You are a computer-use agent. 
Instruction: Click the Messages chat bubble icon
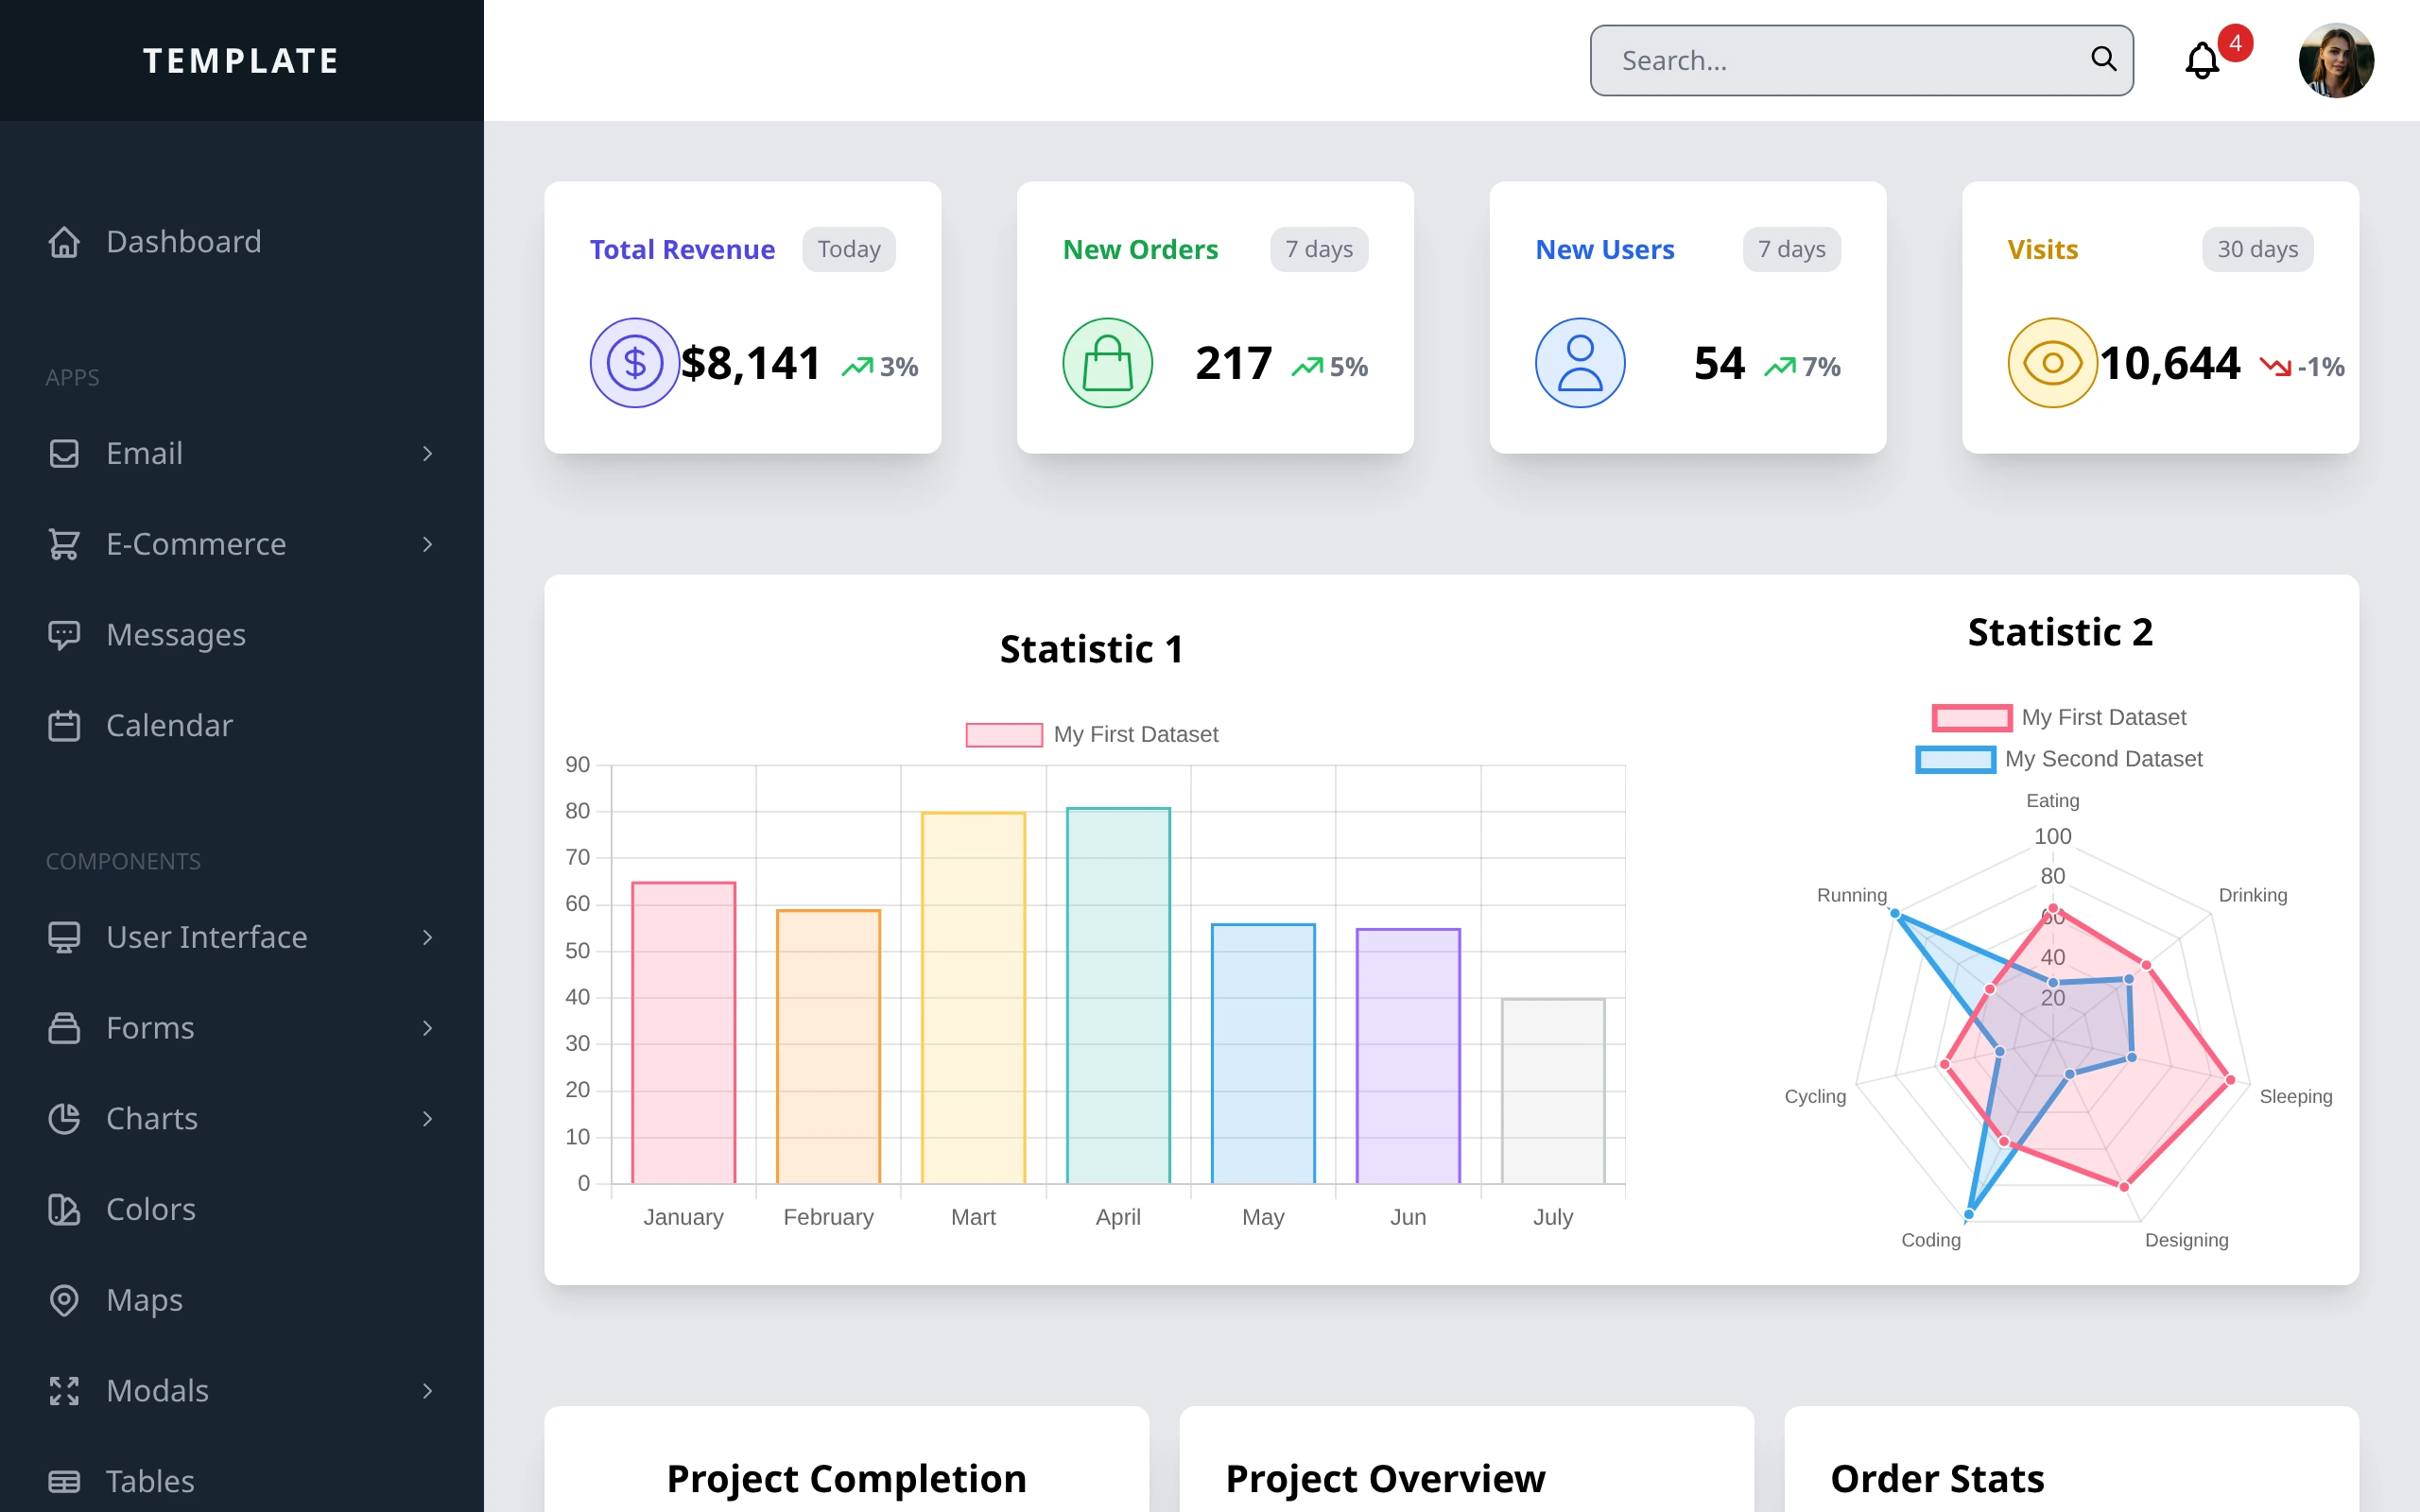point(64,635)
